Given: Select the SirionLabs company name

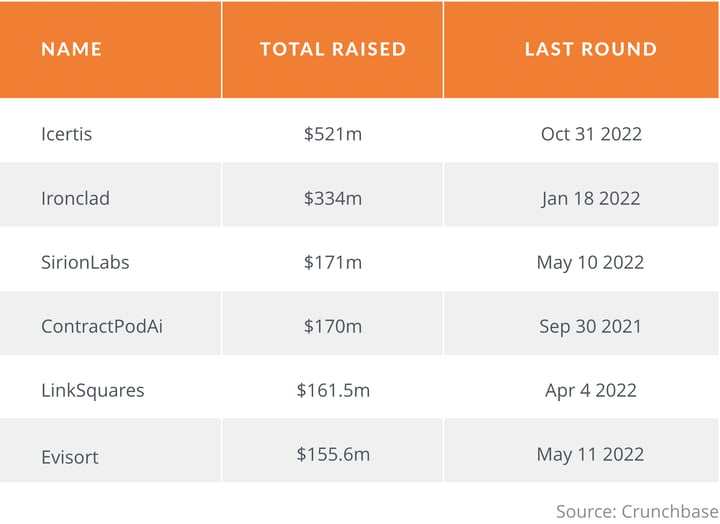Looking at the screenshot, I should point(85,262).
